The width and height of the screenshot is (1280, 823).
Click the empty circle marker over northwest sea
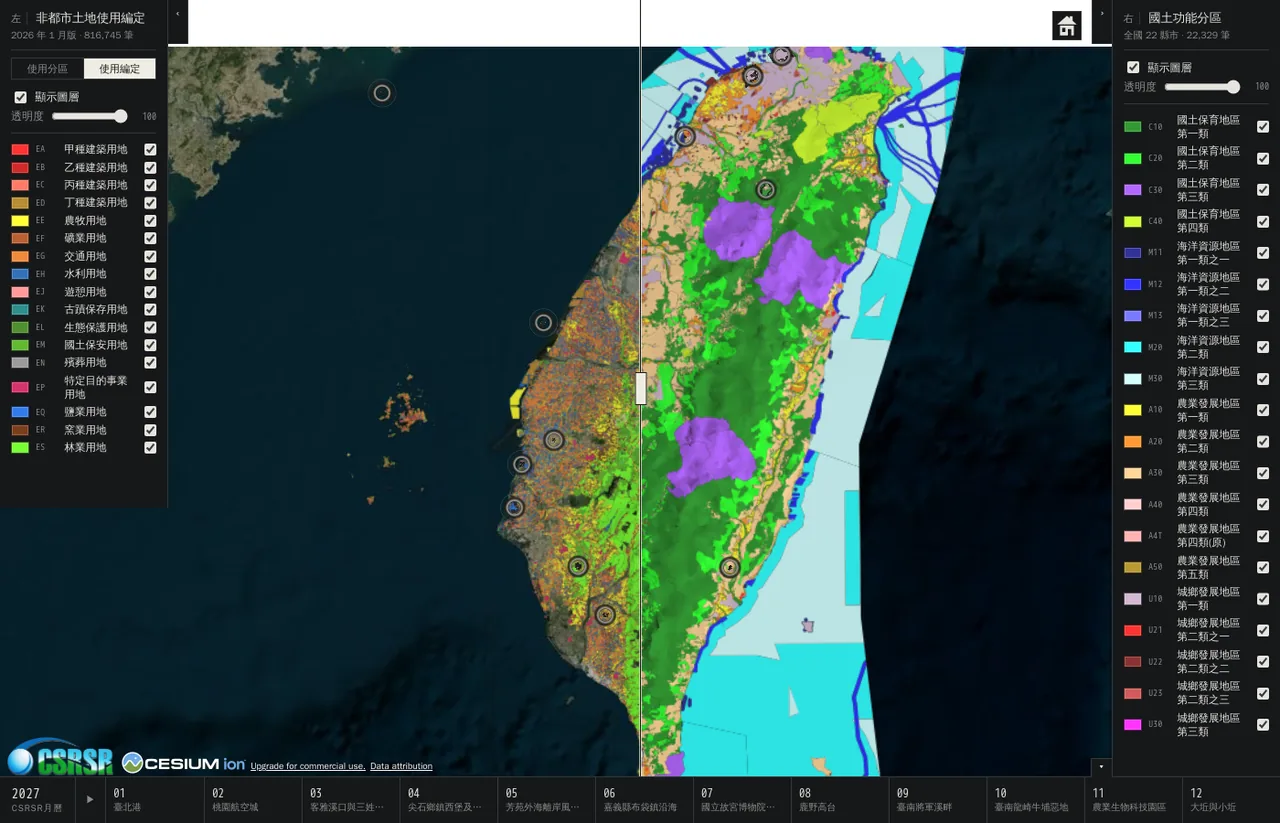coord(382,94)
